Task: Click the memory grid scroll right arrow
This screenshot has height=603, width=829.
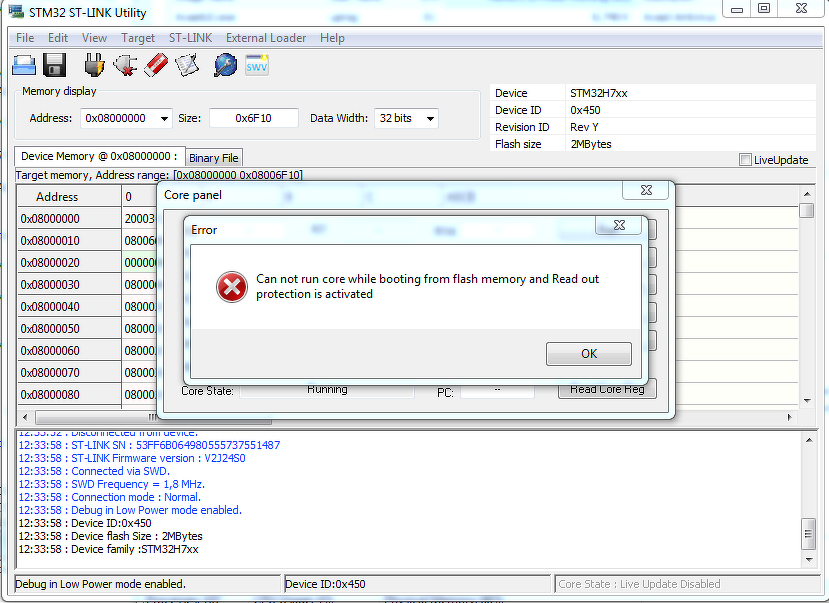Action: click(789, 418)
